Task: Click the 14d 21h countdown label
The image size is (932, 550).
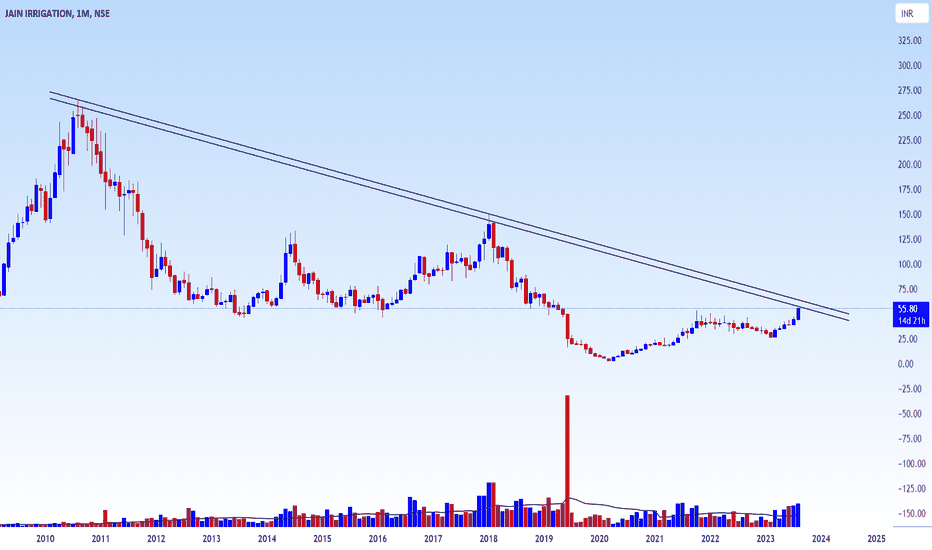Action: 911,320
